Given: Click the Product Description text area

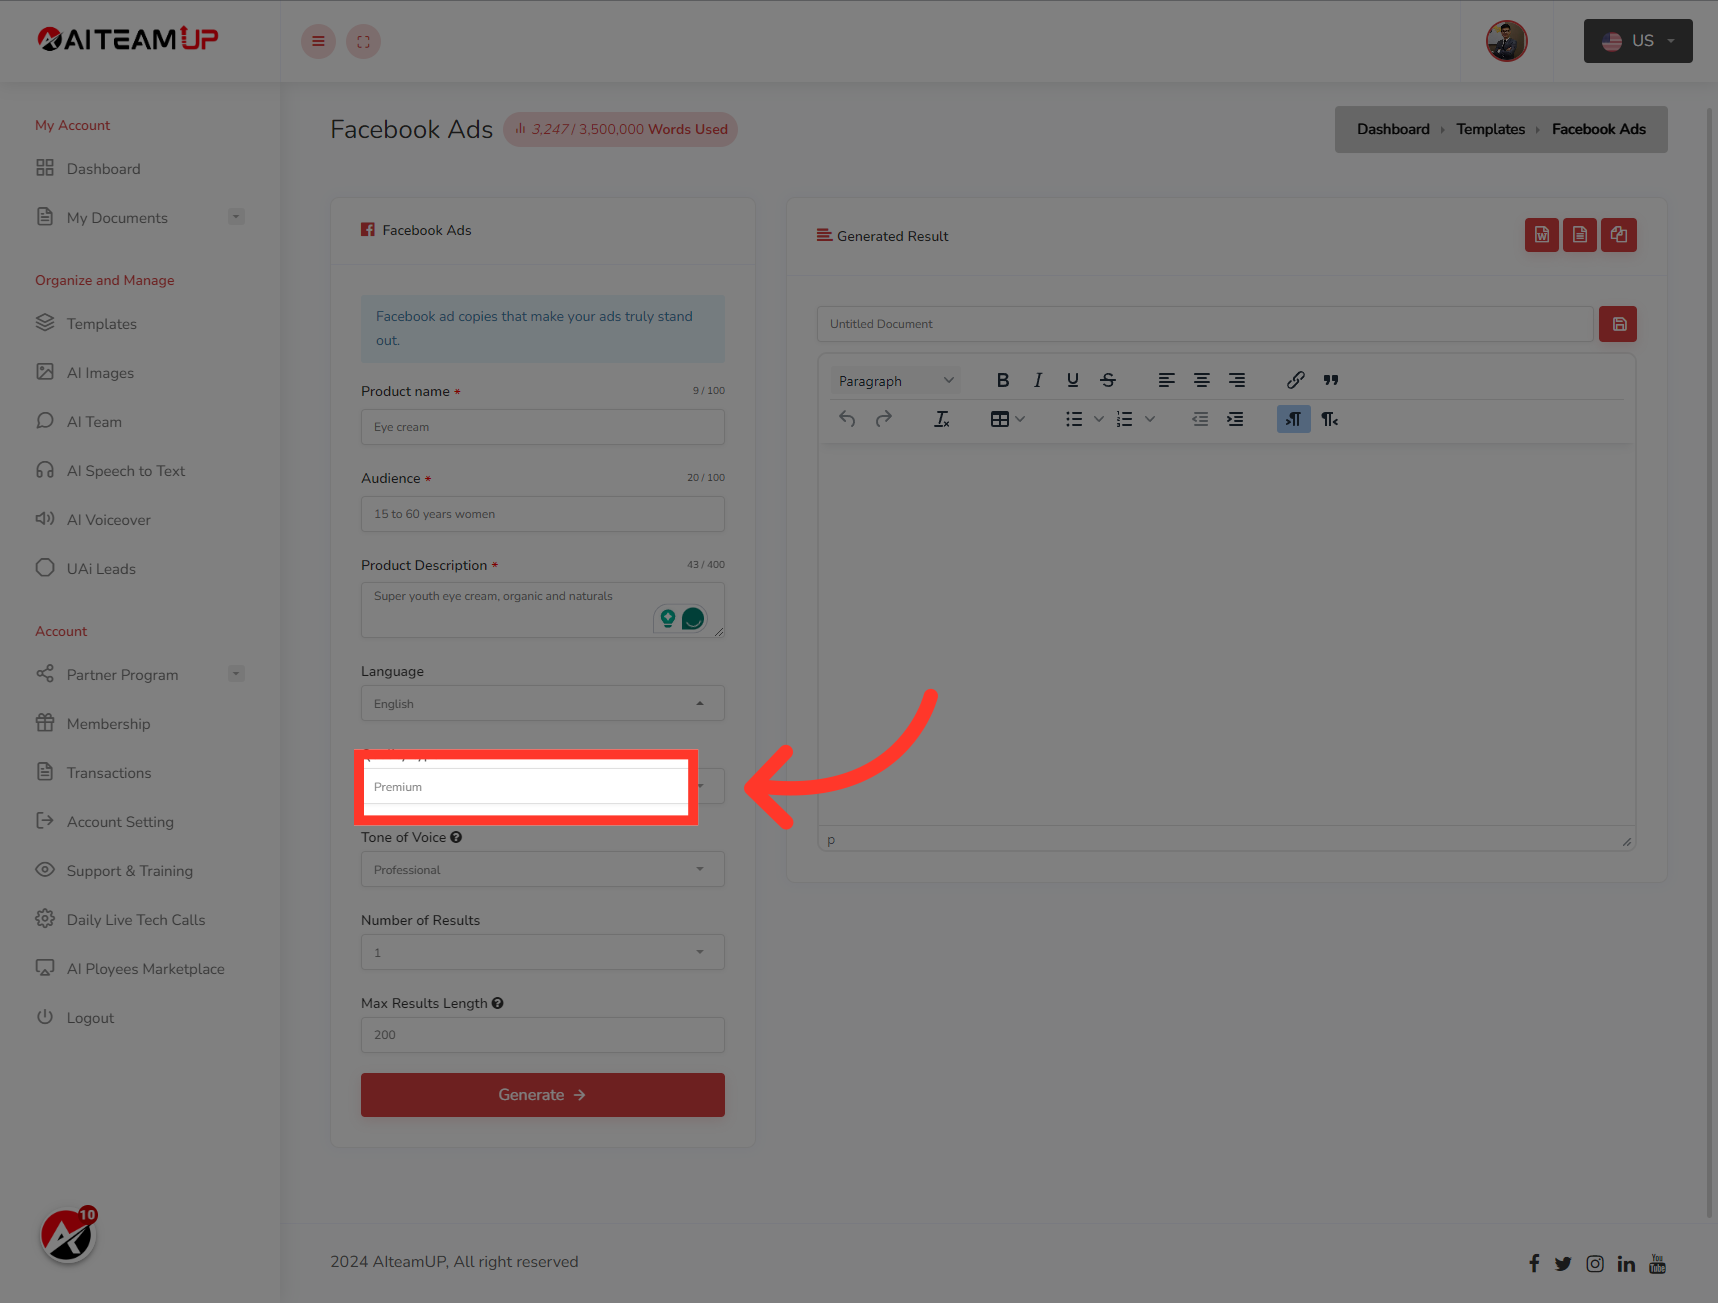Looking at the screenshot, I should click(542, 610).
